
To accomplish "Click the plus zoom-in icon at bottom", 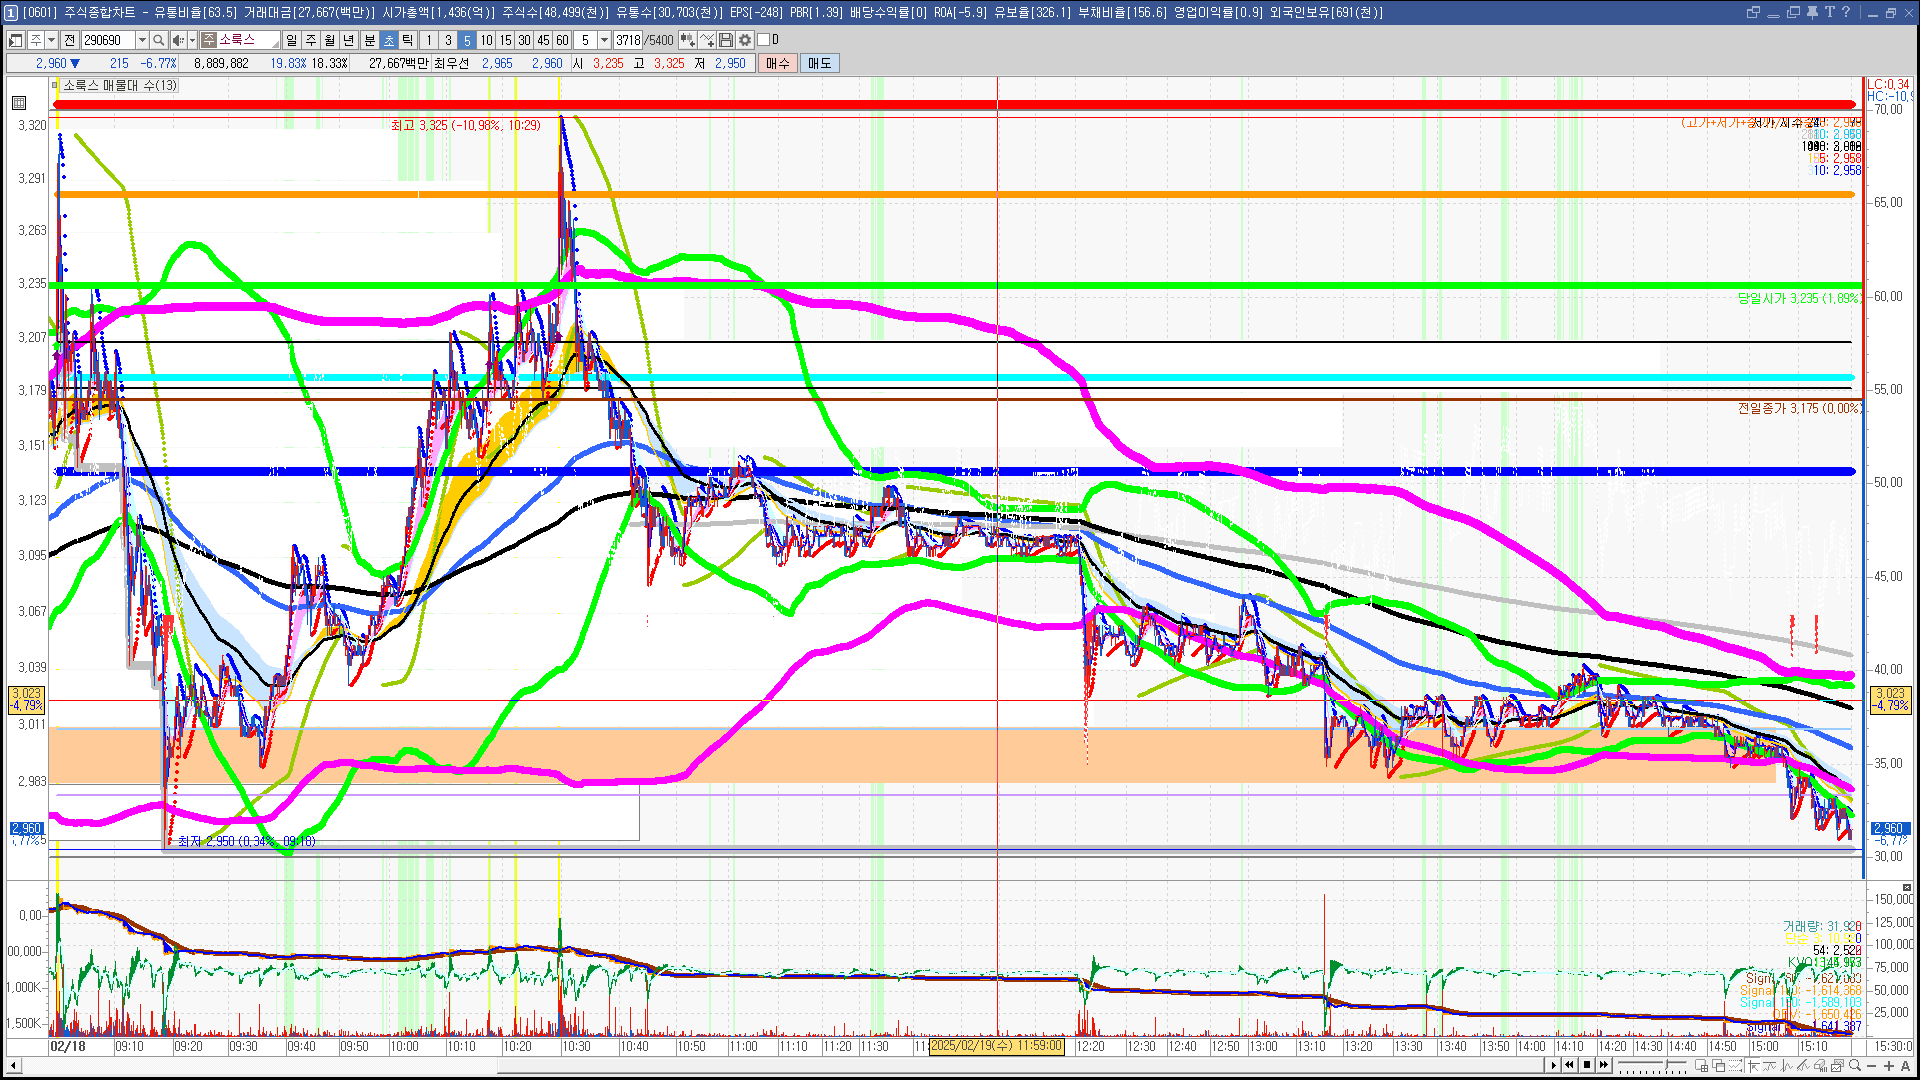I will (1888, 1065).
